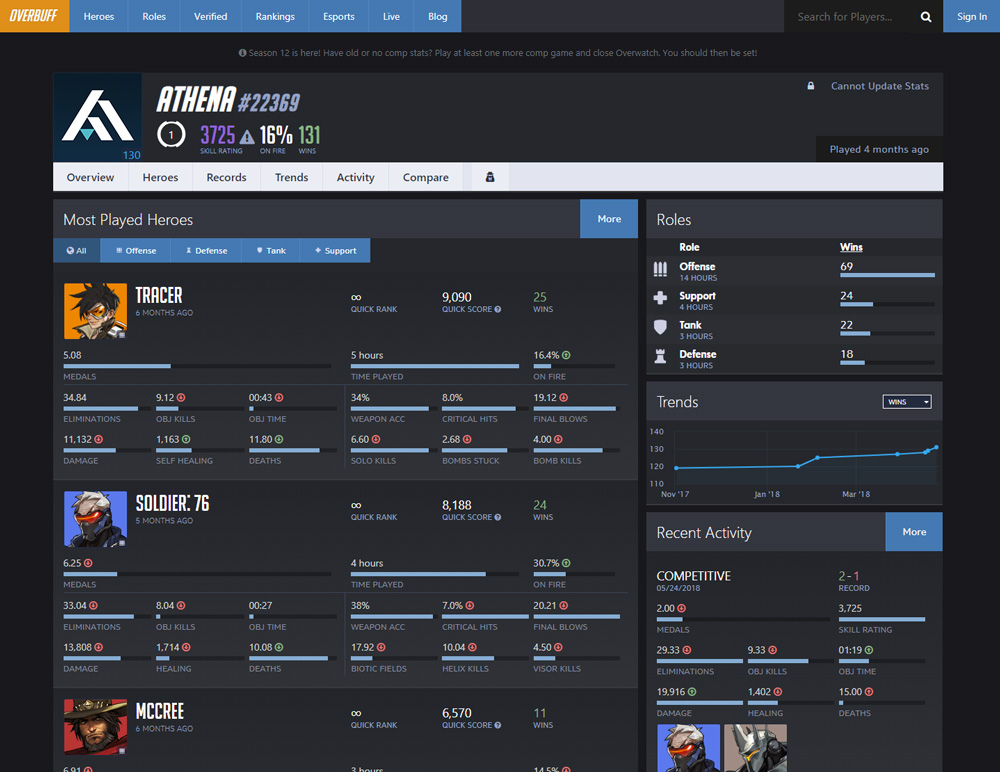Filter heroes by Offense
This screenshot has height=772, width=1000.
136,251
